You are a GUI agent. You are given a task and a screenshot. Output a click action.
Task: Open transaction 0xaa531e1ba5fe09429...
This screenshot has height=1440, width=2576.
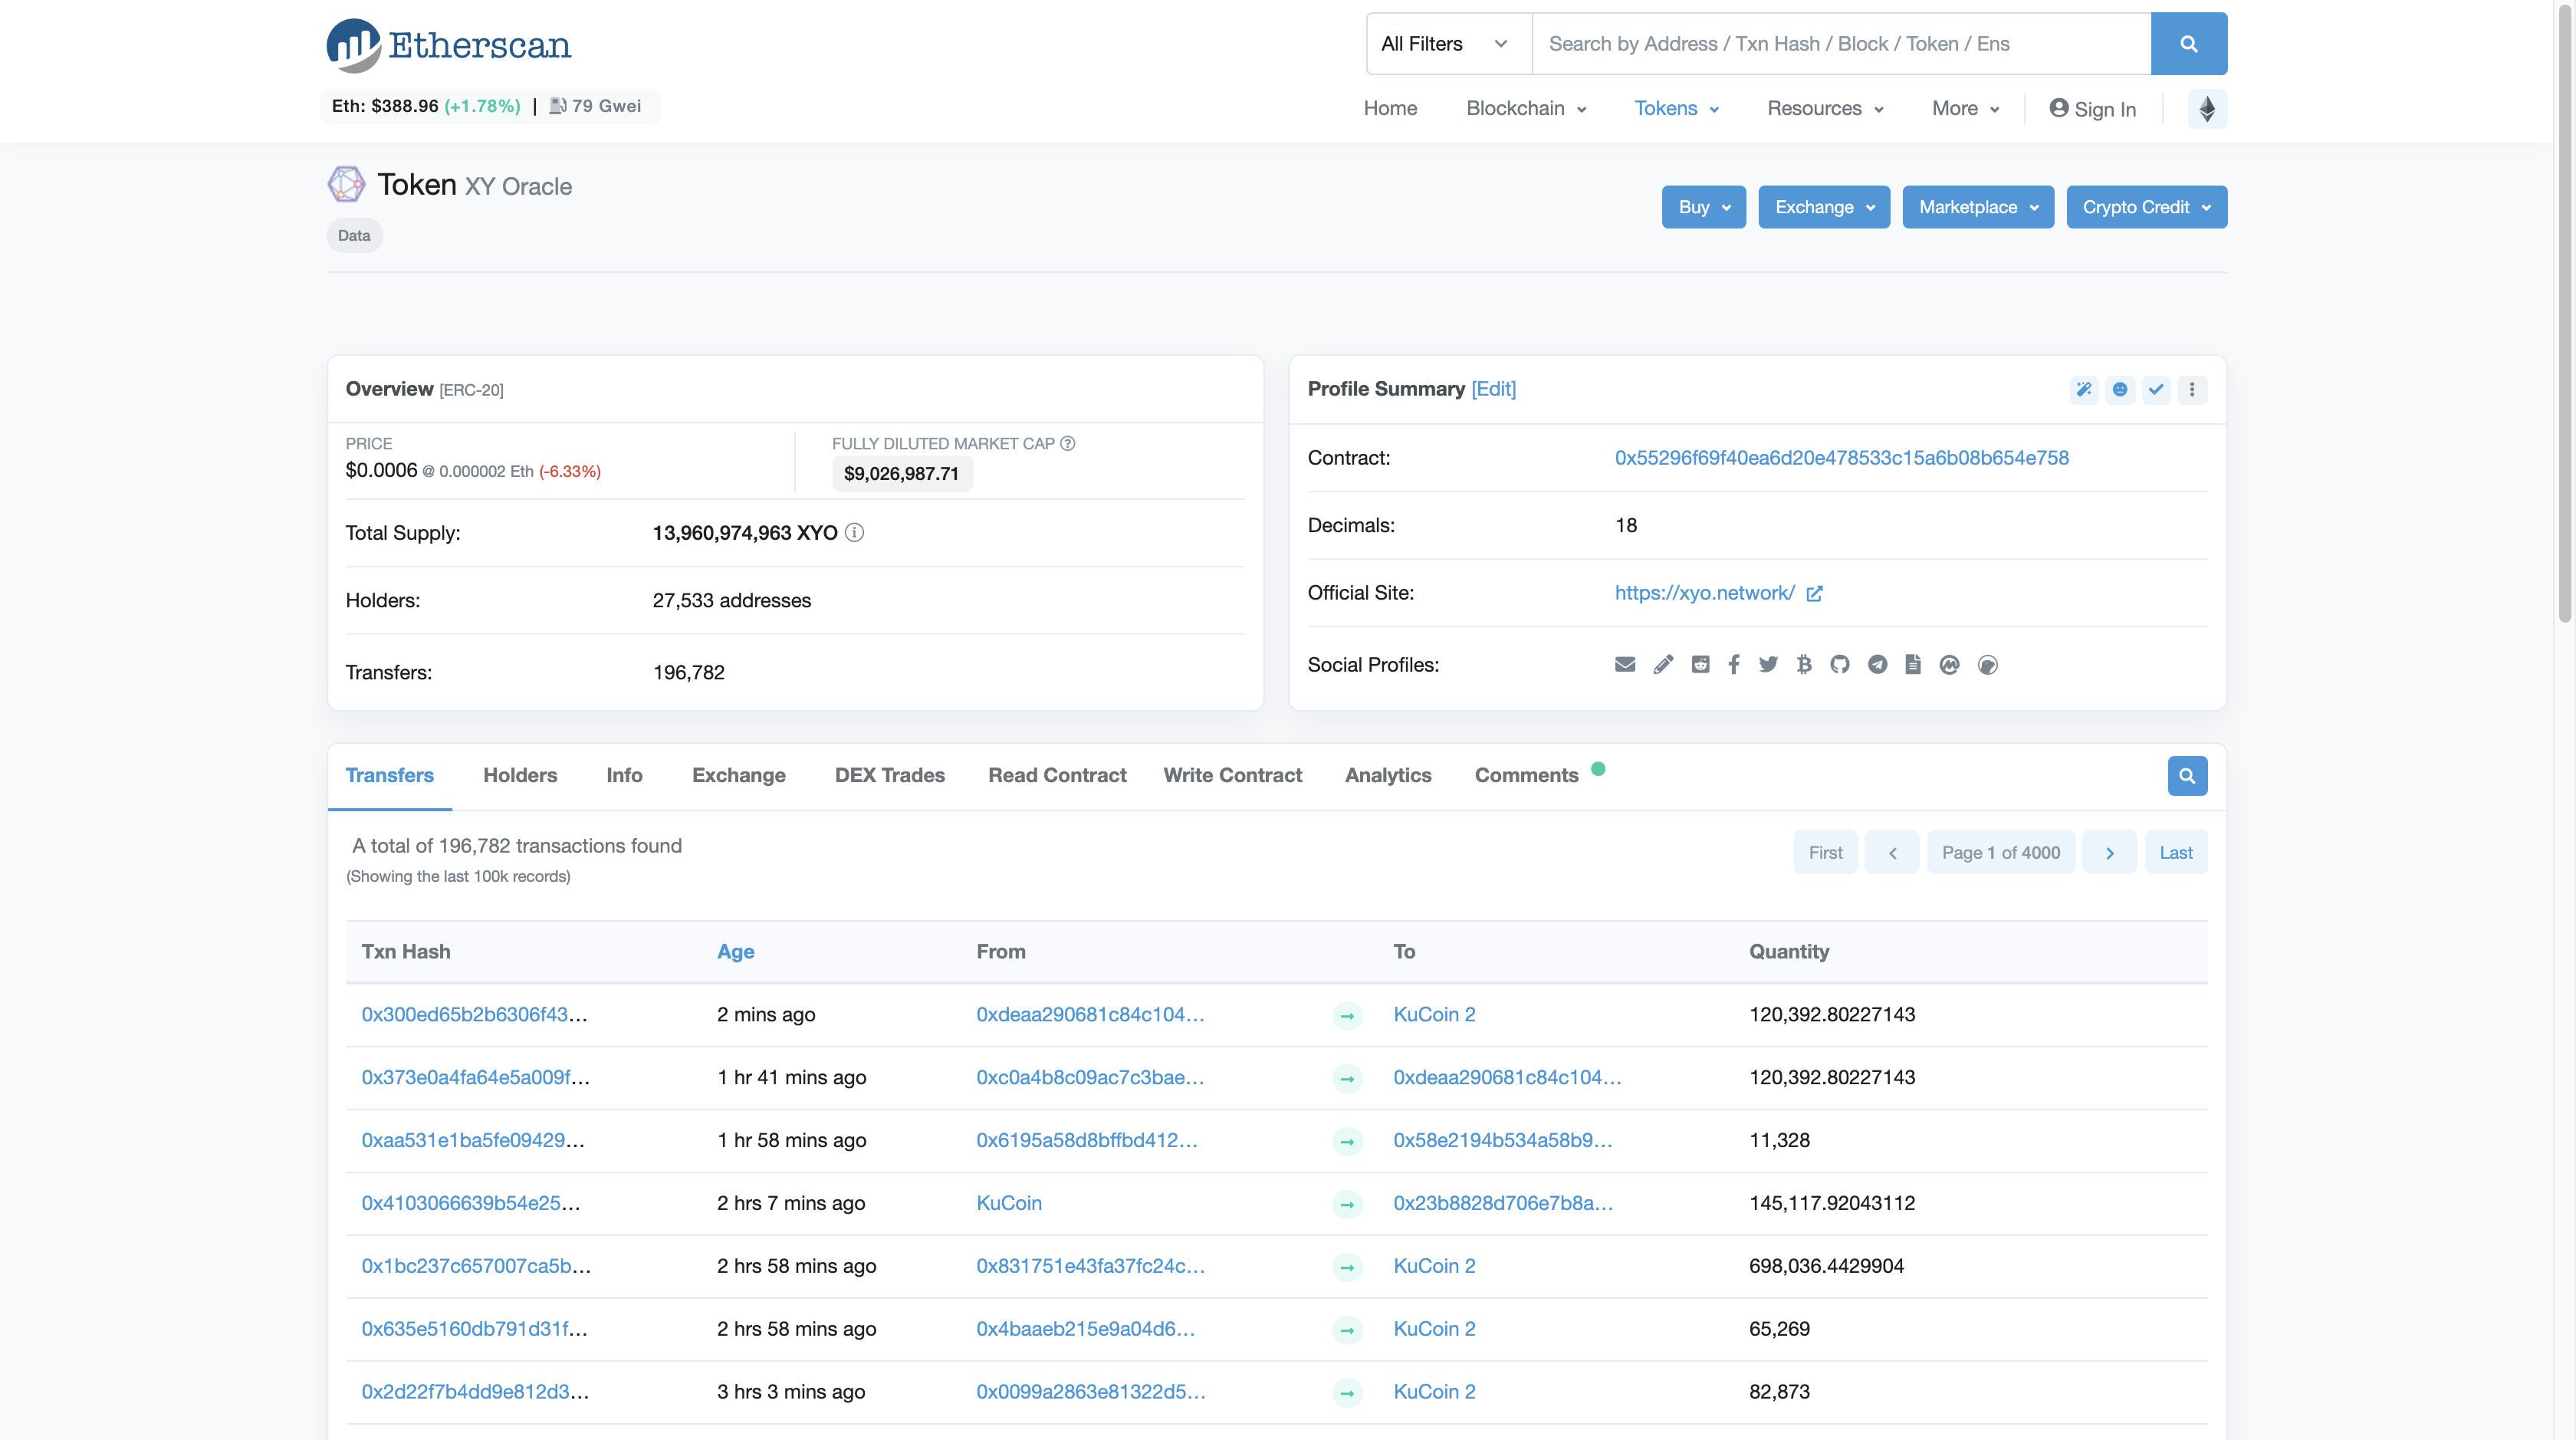[x=473, y=1140]
